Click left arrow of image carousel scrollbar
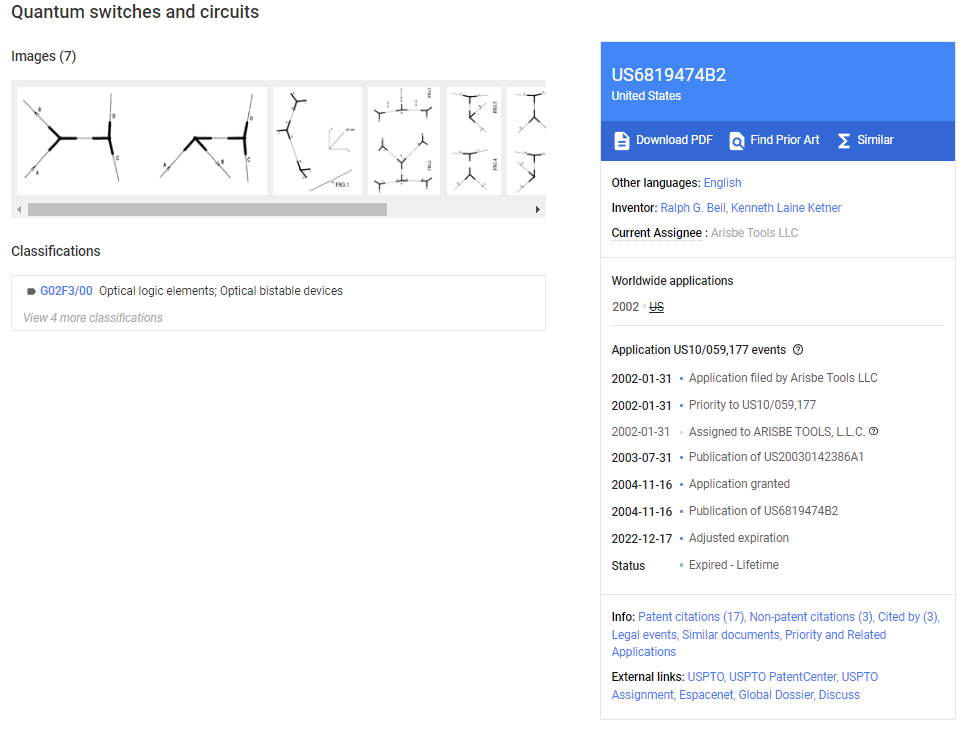 (19, 210)
